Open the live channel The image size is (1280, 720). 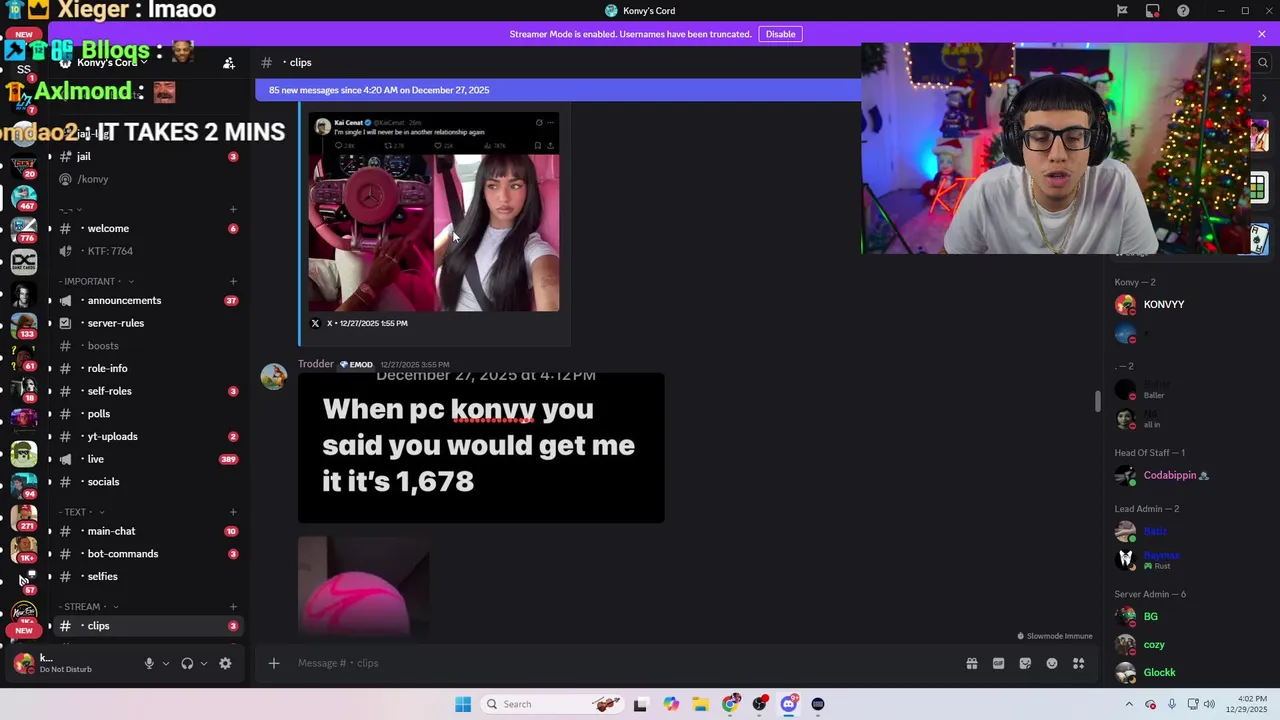click(148, 459)
